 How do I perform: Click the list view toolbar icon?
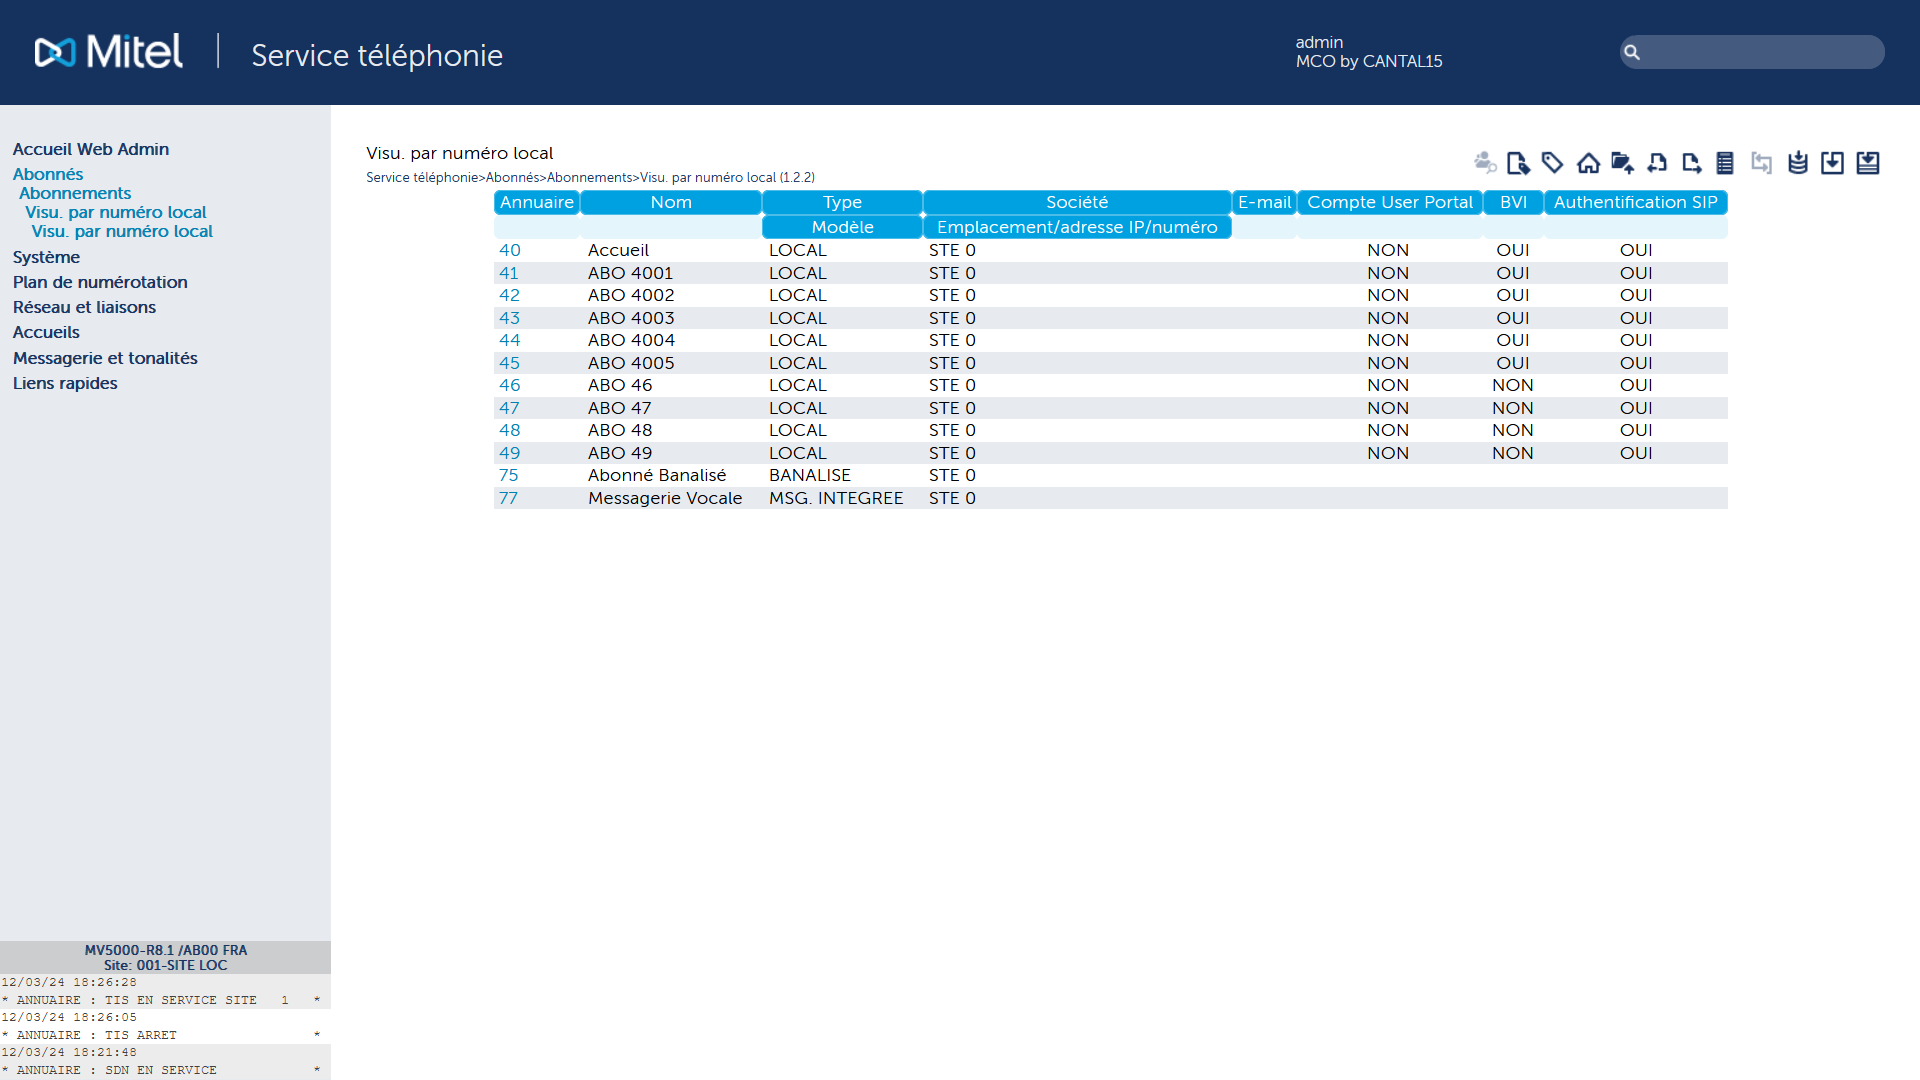tap(1725, 162)
